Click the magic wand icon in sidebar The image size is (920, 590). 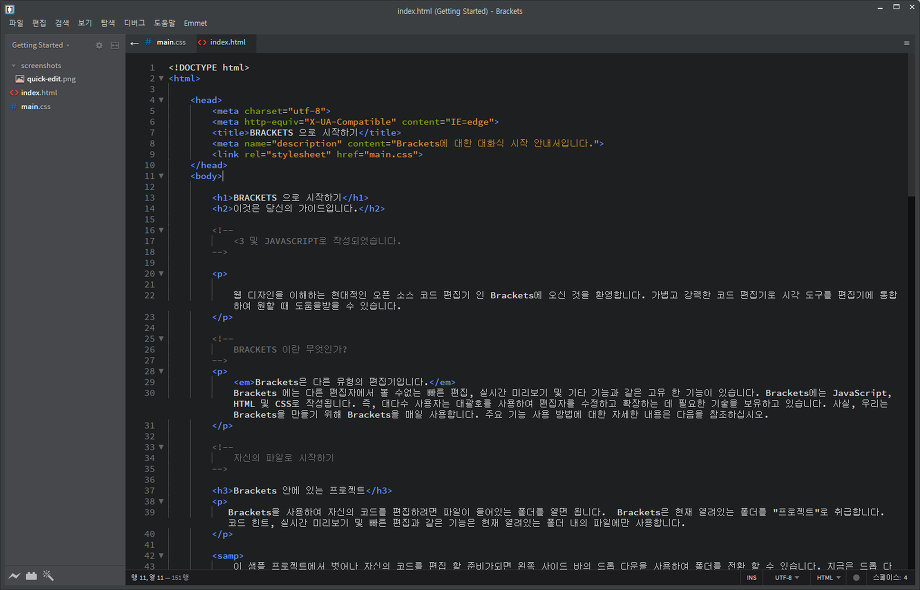(x=48, y=576)
